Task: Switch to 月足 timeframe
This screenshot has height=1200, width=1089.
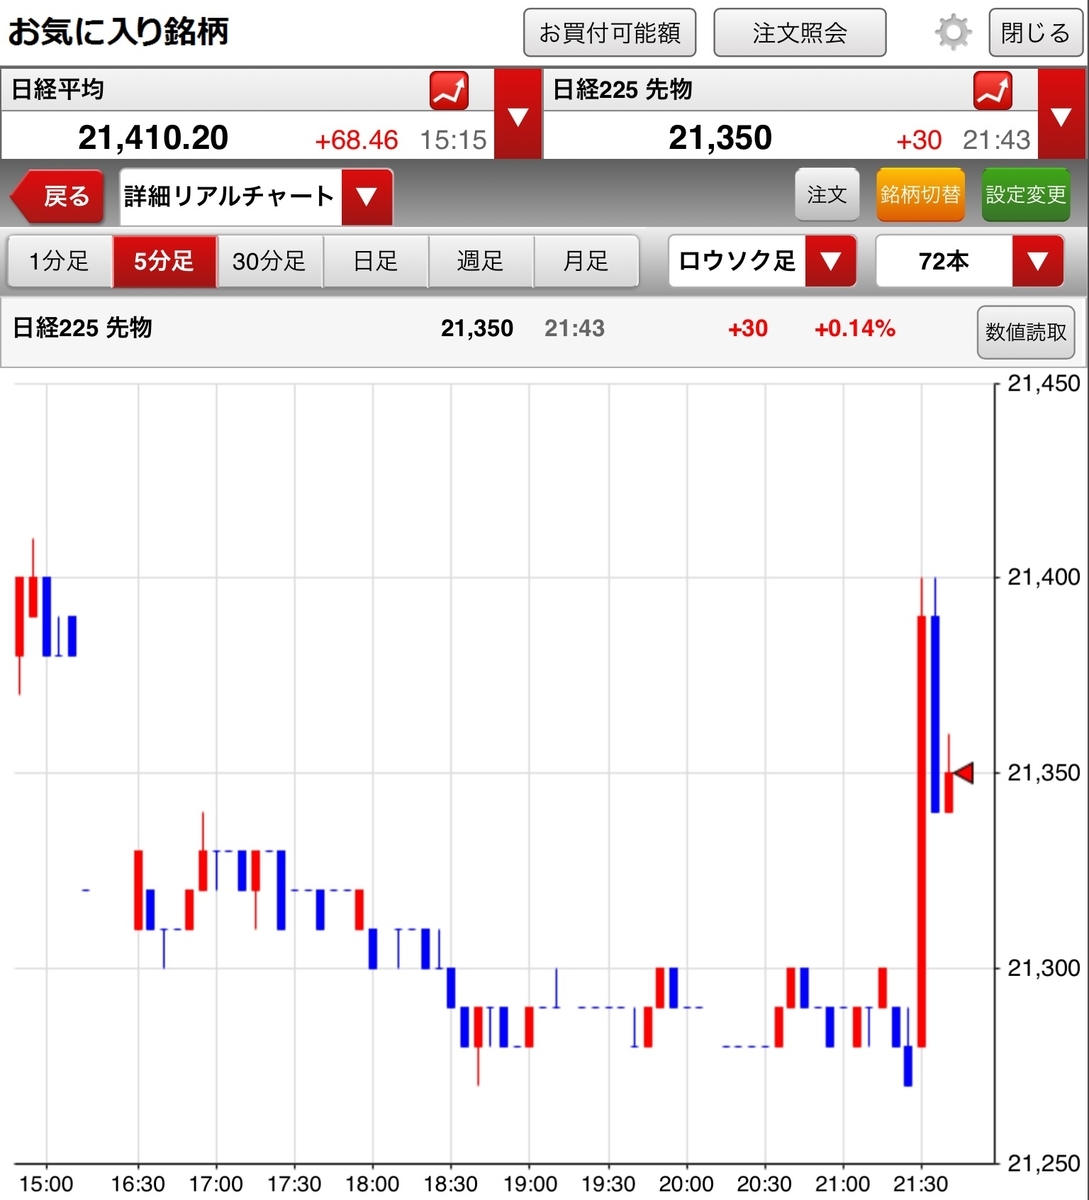Action: click(x=586, y=262)
